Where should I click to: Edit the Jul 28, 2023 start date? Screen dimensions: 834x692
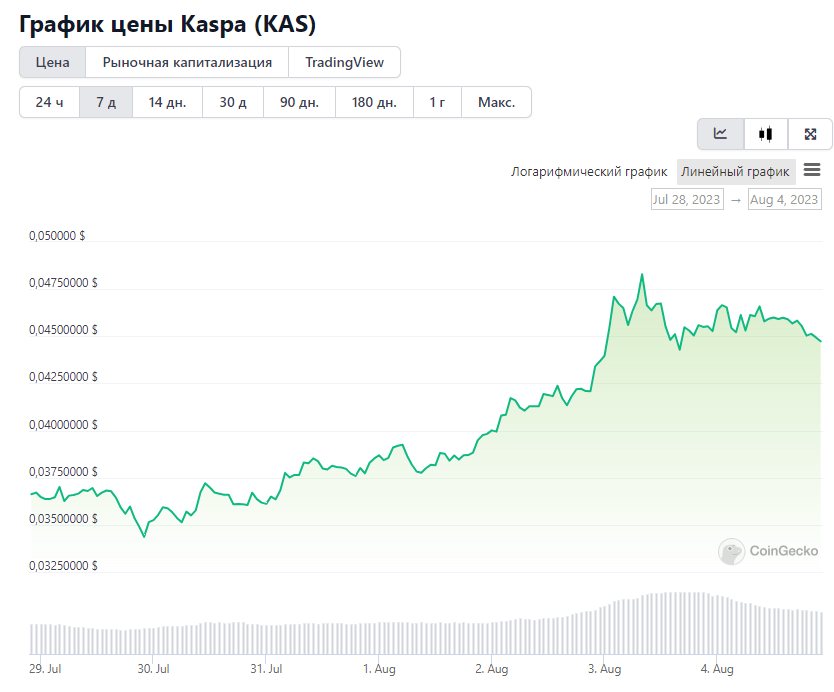click(x=687, y=199)
